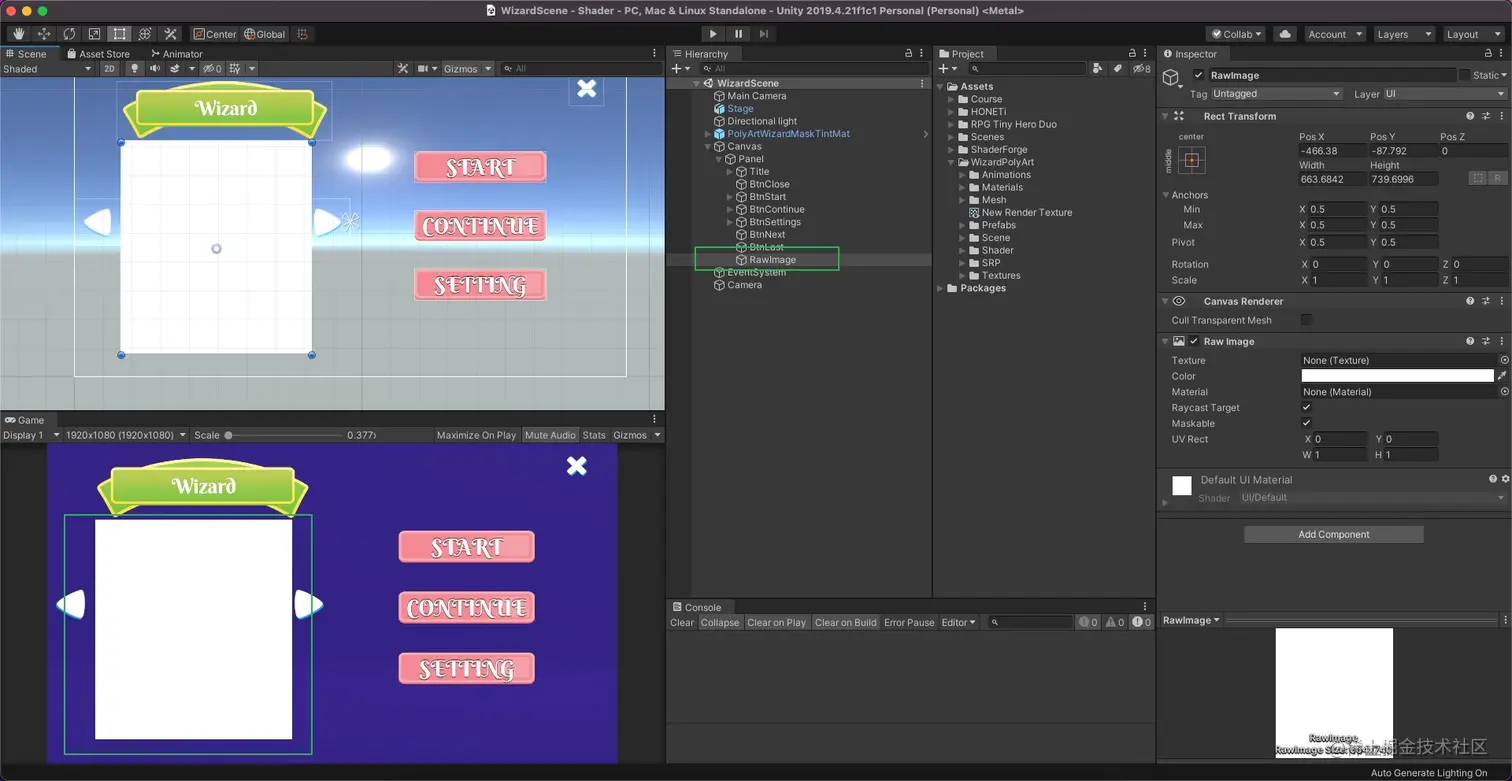Toggle 2D mode in Scene view
1512x781 pixels.
coord(109,69)
